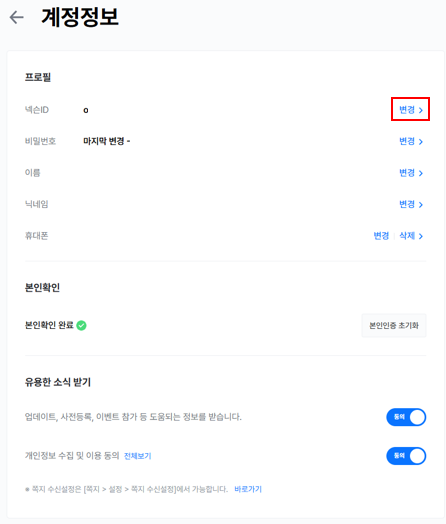Click the 계정정보 page title
The width and height of the screenshot is (446, 524).
pyautogui.click(x=80, y=17)
